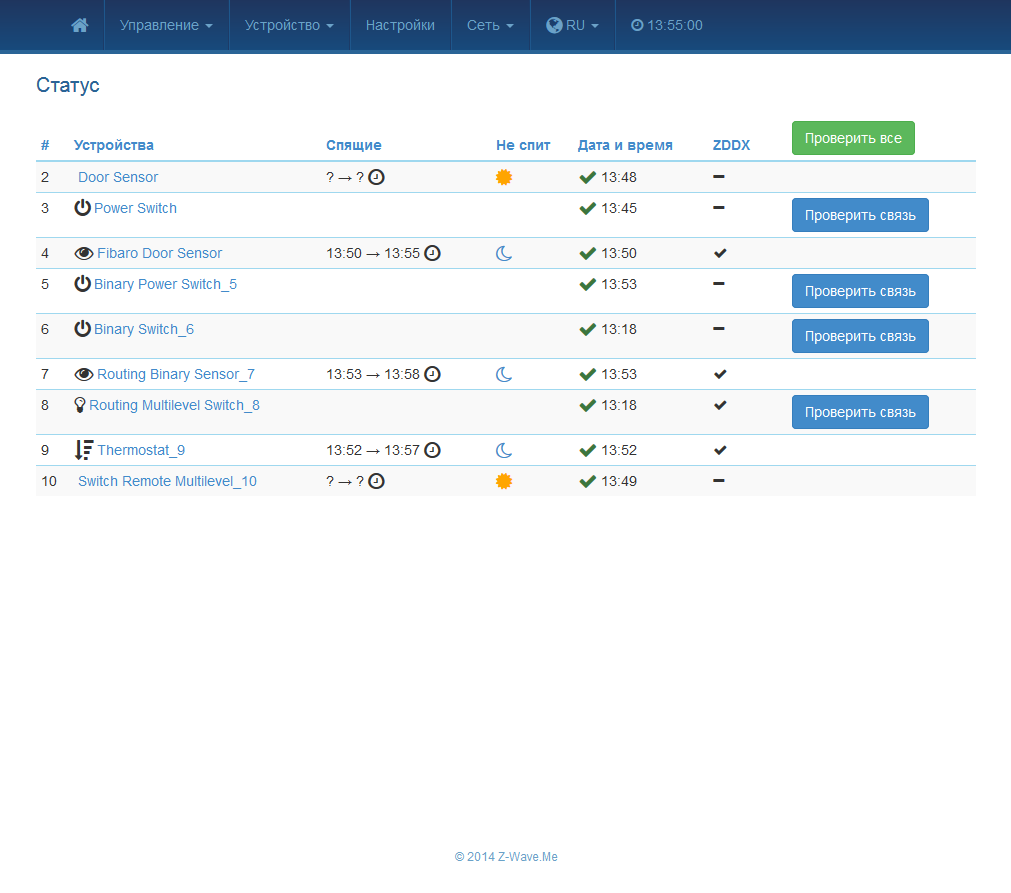Go to the home page icon
The width and height of the screenshot is (1011, 893).
coord(79,25)
